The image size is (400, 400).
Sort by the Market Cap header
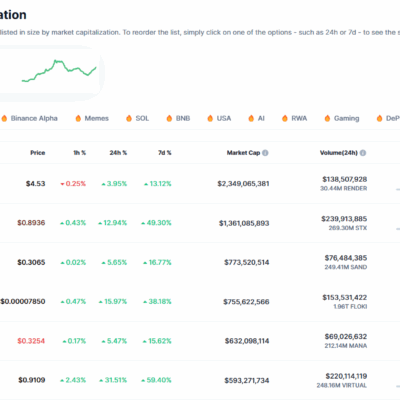[243, 153]
